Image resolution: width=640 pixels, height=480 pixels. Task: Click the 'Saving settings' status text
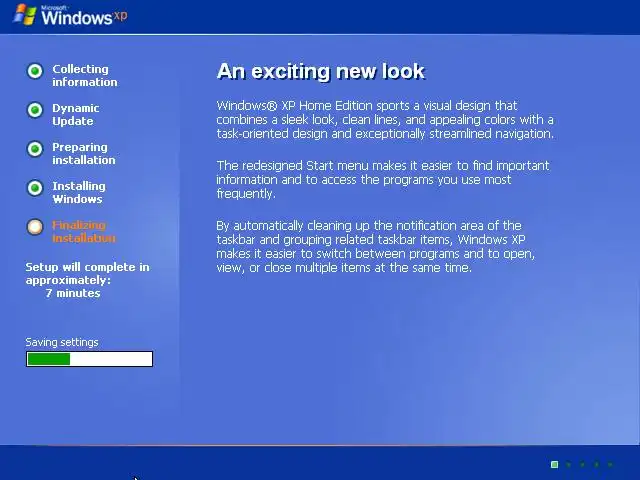pos(62,342)
